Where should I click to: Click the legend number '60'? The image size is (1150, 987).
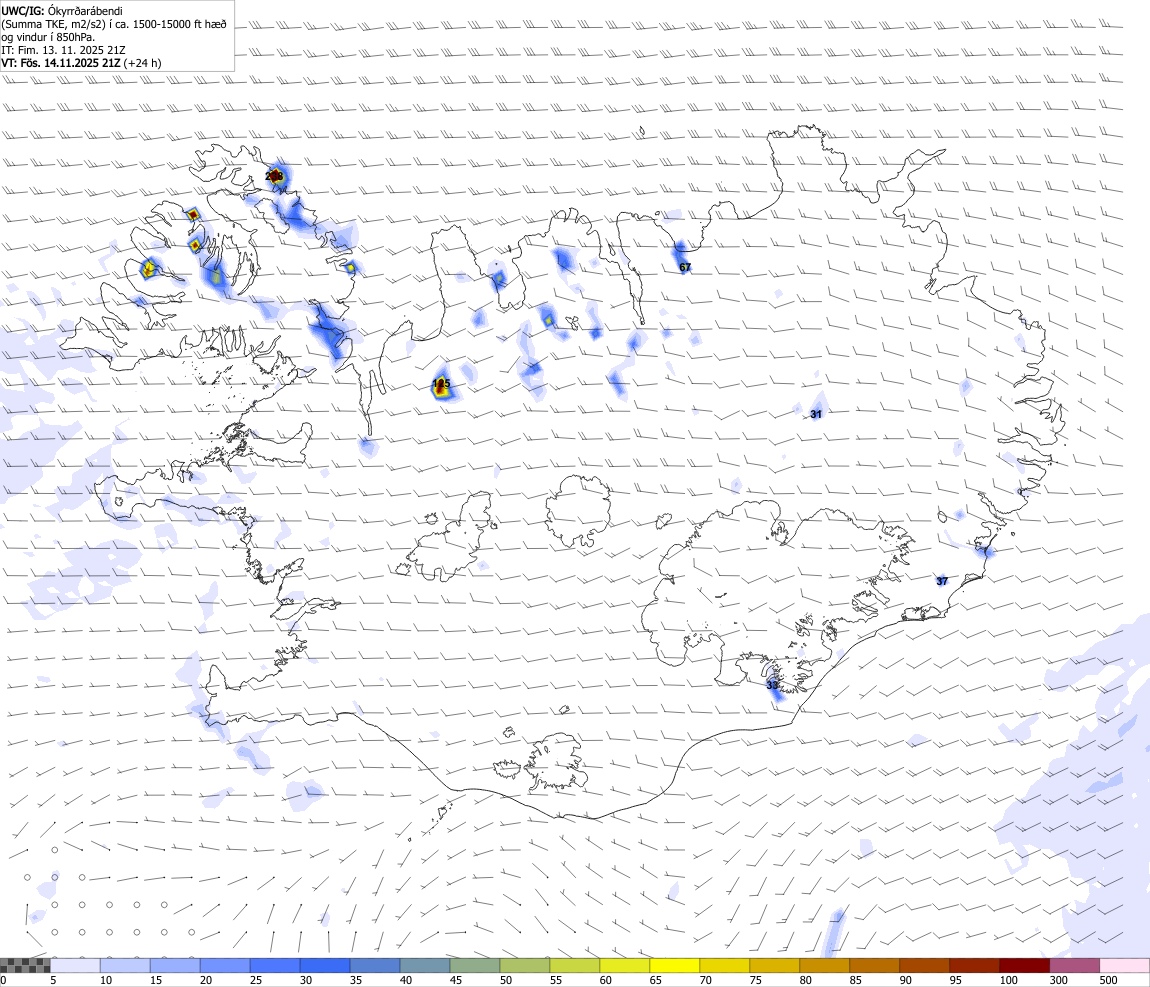[606, 980]
